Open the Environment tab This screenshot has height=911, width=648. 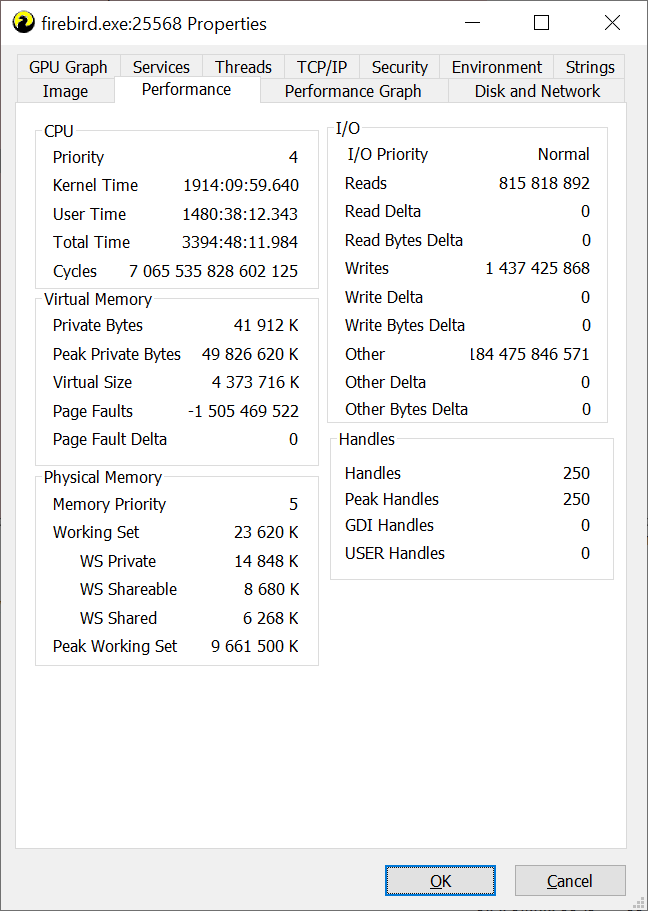pos(496,67)
